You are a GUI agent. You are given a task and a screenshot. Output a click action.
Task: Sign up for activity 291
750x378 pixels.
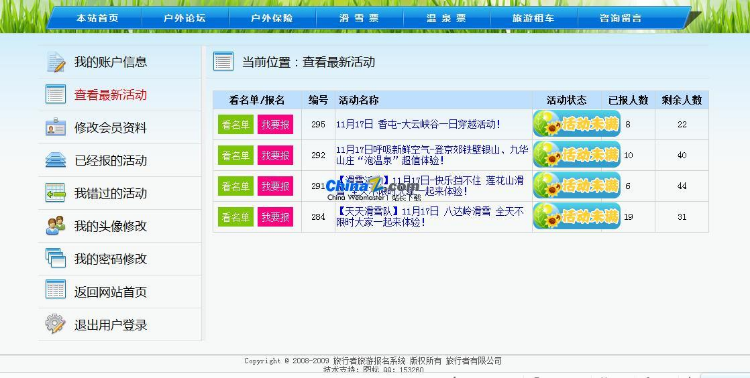(275, 186)
